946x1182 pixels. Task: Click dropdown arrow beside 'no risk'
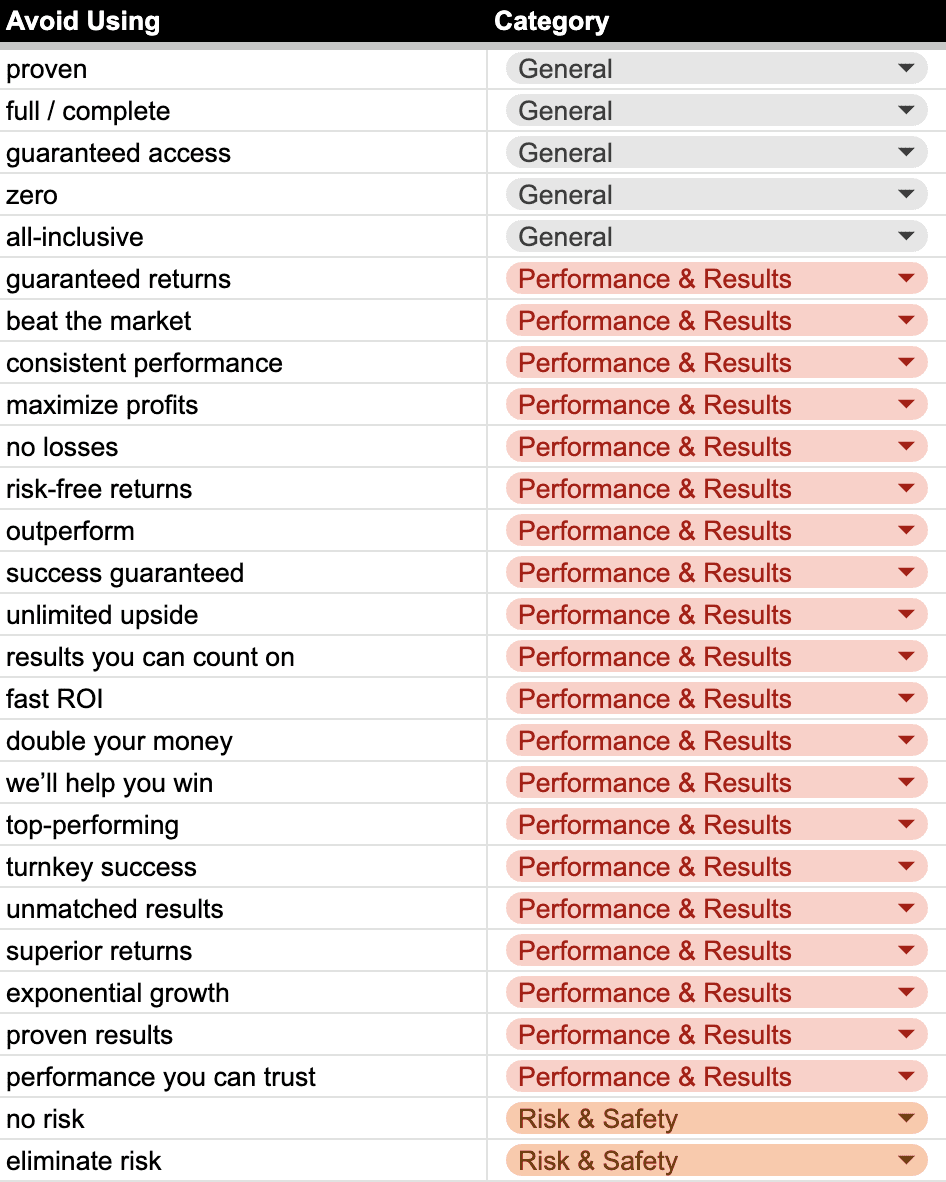(x=906, y=1119)
